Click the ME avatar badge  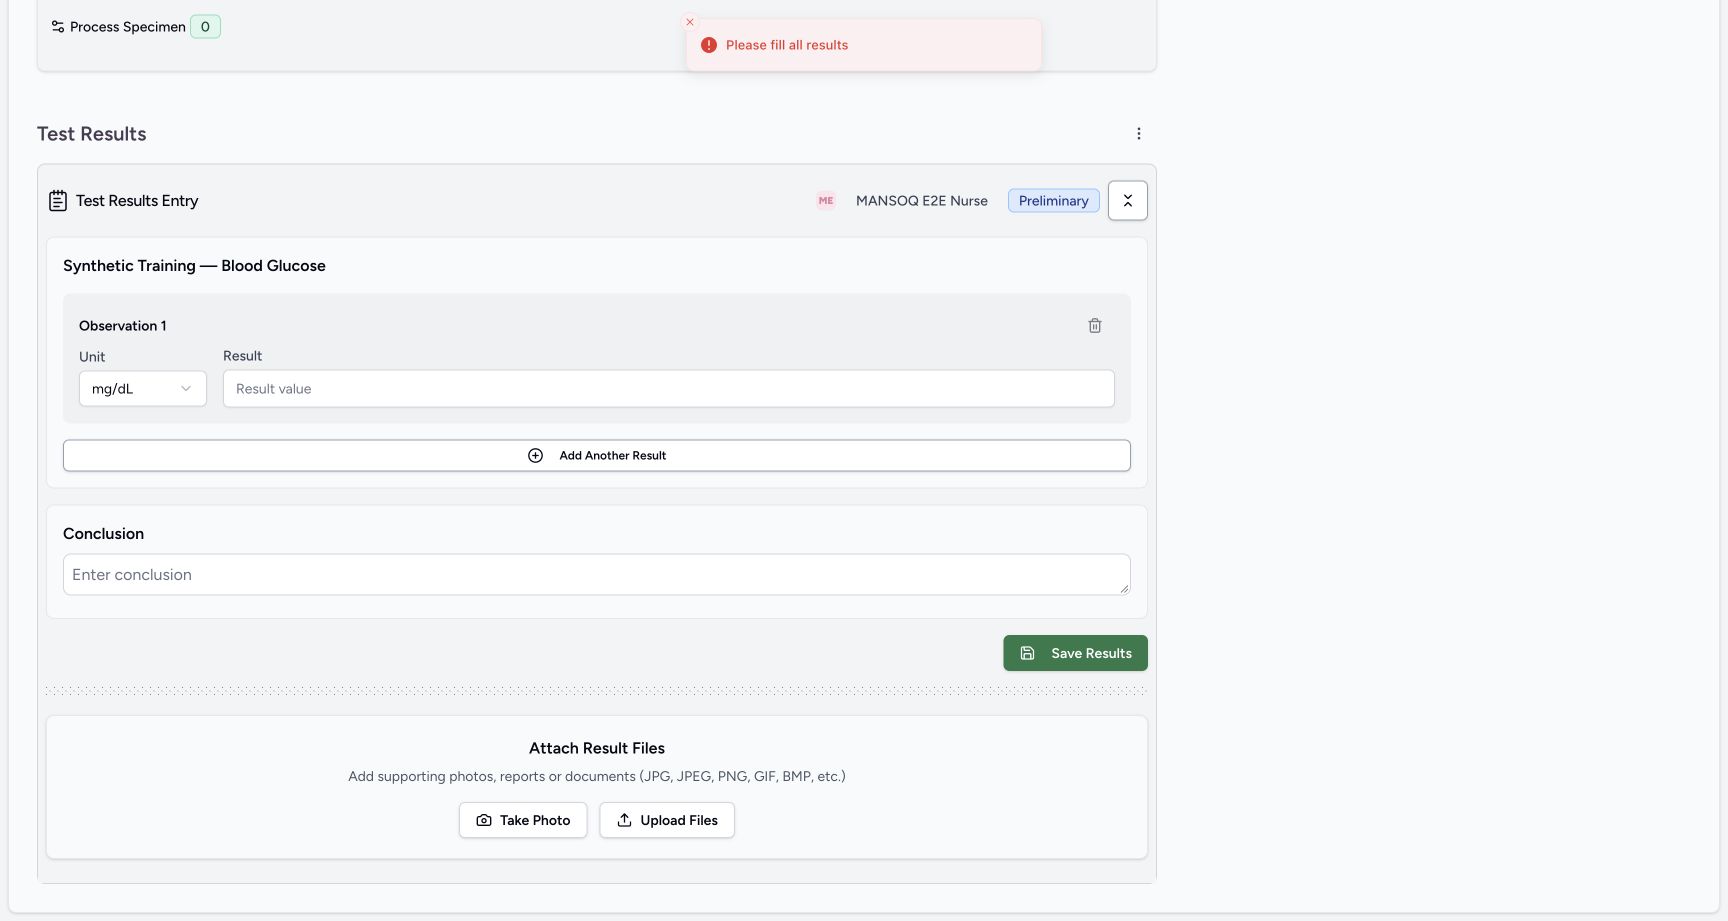(x=826, y=201)
